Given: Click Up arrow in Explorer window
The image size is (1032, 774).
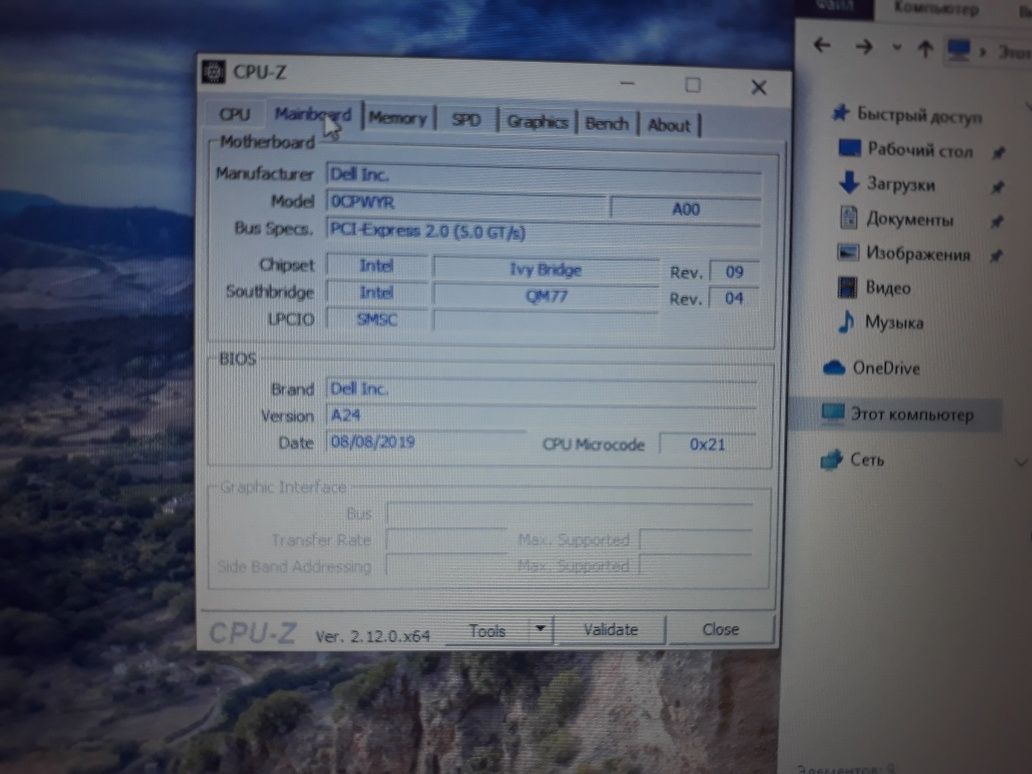Looking at the screenshot, I should (925, 49).
